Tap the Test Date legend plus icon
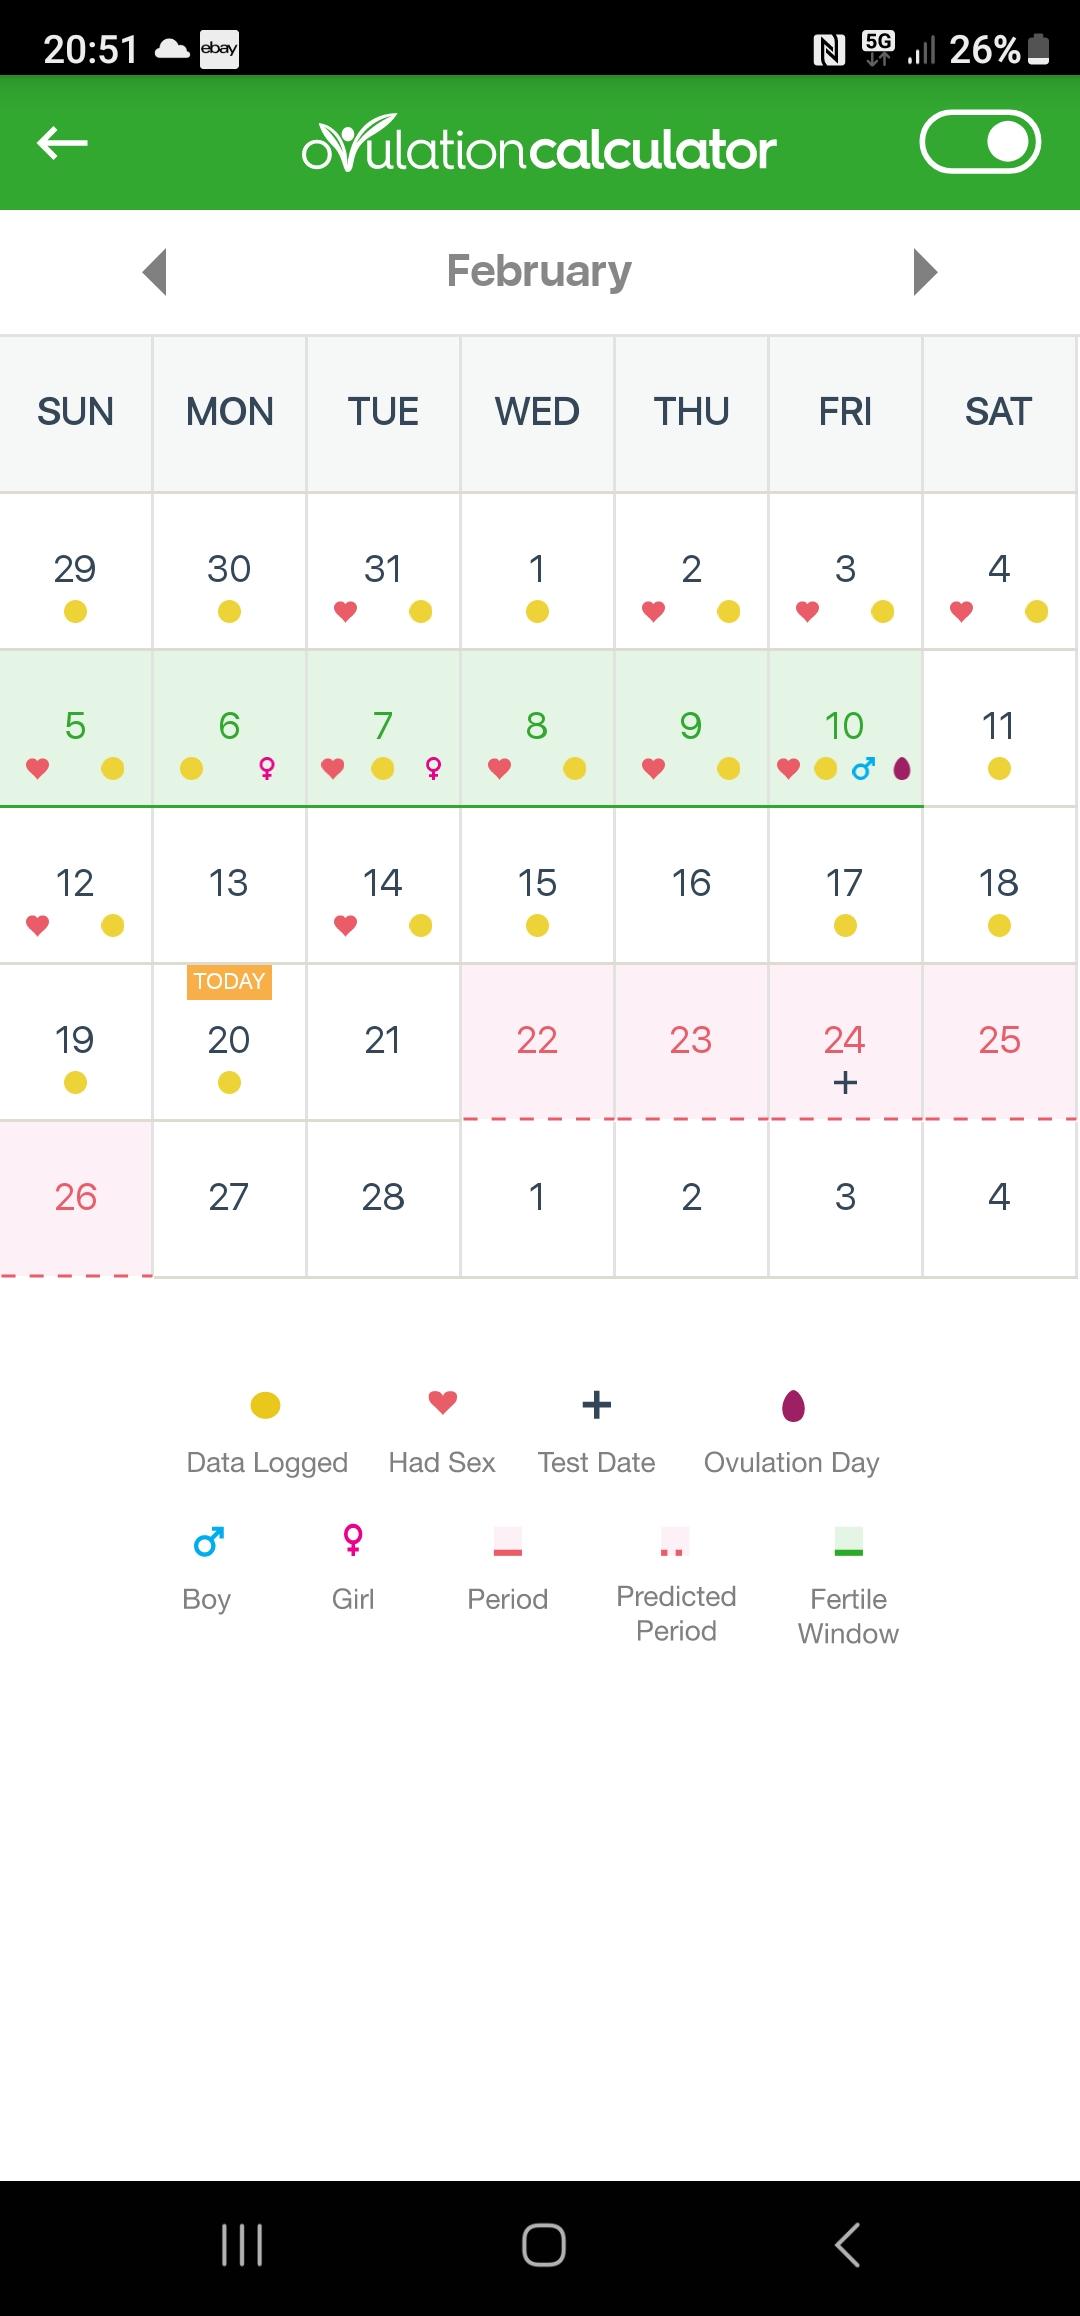Screen dimensions: 1080x2316 tap(596, 1404)
